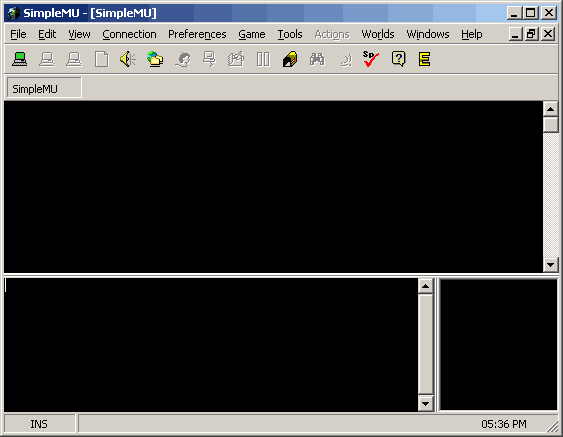Toggle sound with the speaker icon

128,59
